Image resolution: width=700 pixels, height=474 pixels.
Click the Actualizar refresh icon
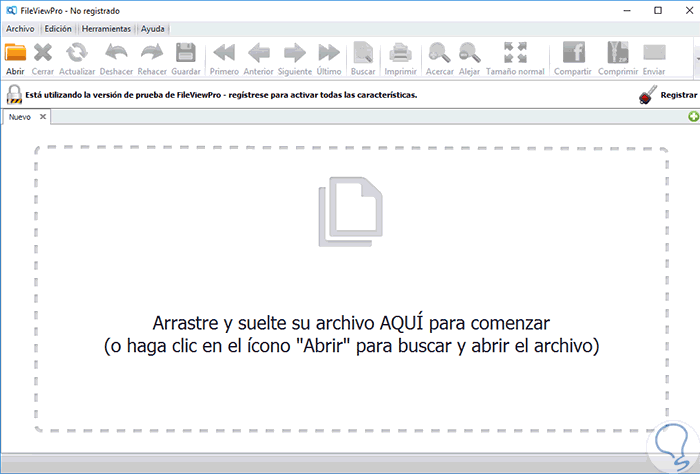pyautogui.click(x=77, y=53)
